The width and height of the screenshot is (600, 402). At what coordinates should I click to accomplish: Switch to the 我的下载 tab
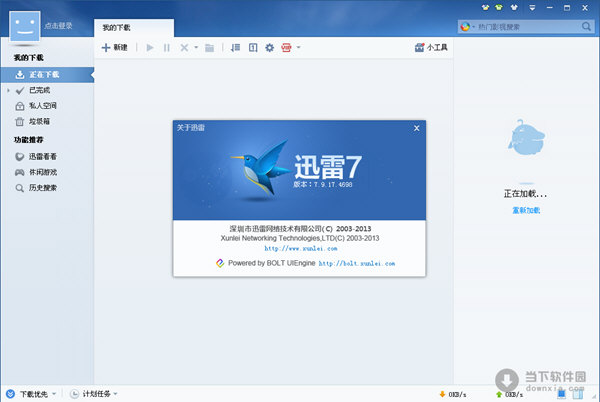134,28
